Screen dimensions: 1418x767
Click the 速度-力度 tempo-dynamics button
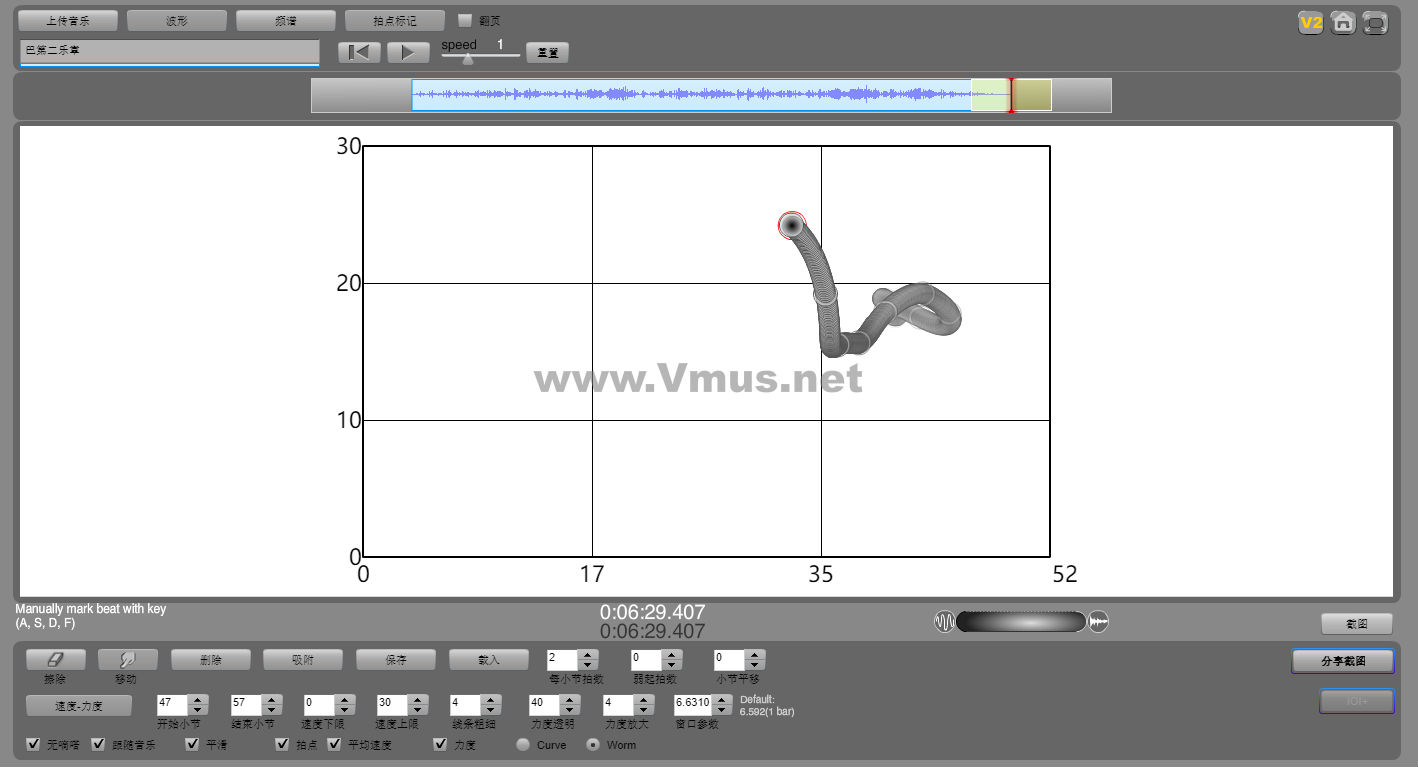coord(79,705)
